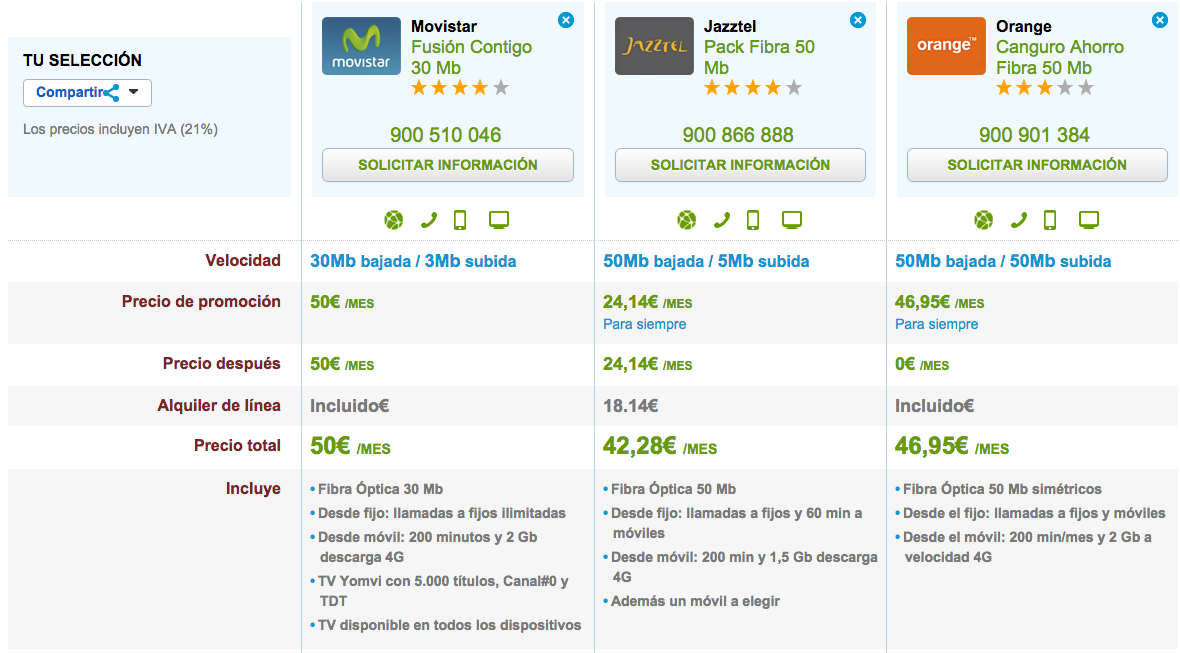
Task: Click the Orange star rating
Action: (1045, 89)
